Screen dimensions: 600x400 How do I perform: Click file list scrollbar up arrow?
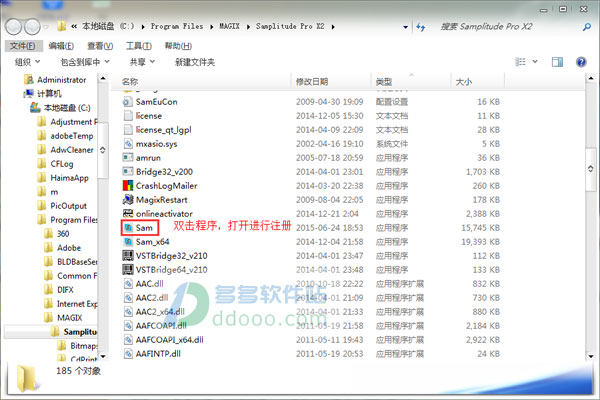591,79
